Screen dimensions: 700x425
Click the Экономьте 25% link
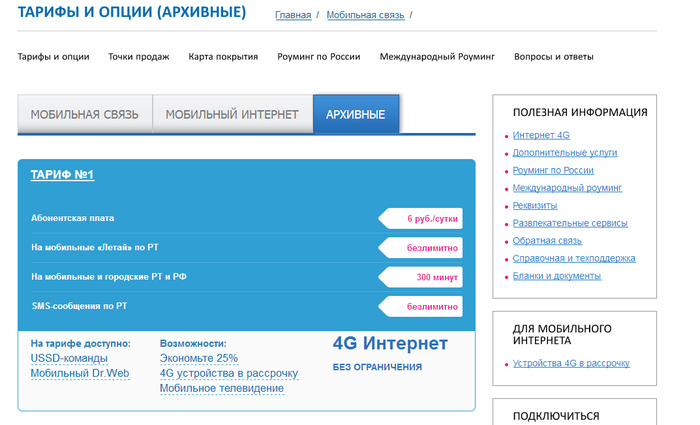click(x=199, y=358)
